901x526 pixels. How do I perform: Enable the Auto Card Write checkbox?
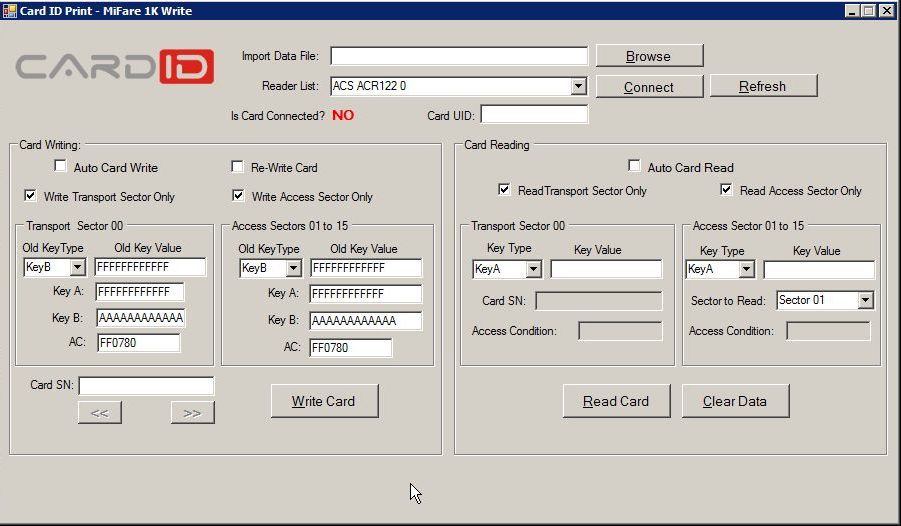61,167
